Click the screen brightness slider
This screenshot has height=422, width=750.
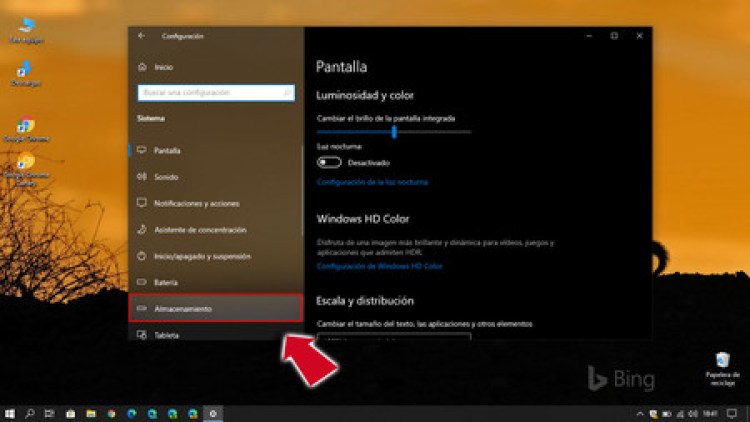(x=394, y=131)
